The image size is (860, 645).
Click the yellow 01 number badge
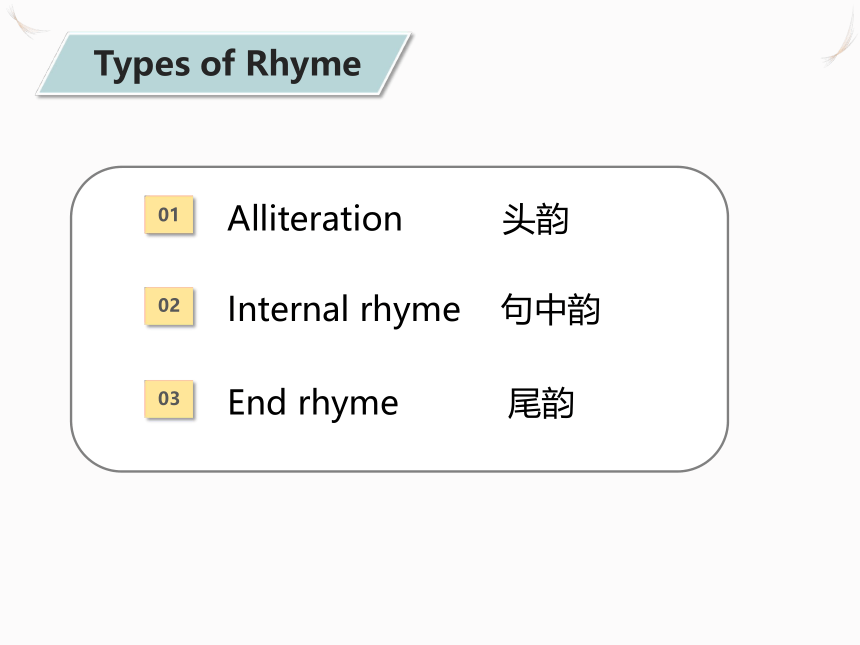[169, 214]
